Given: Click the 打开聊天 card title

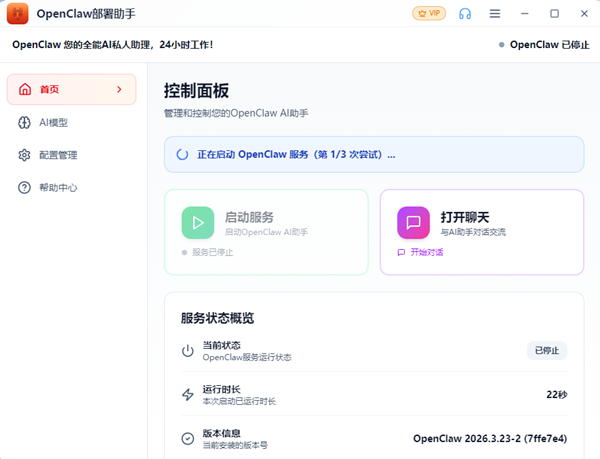Looking at the screenshot, I should click(465, 217).
